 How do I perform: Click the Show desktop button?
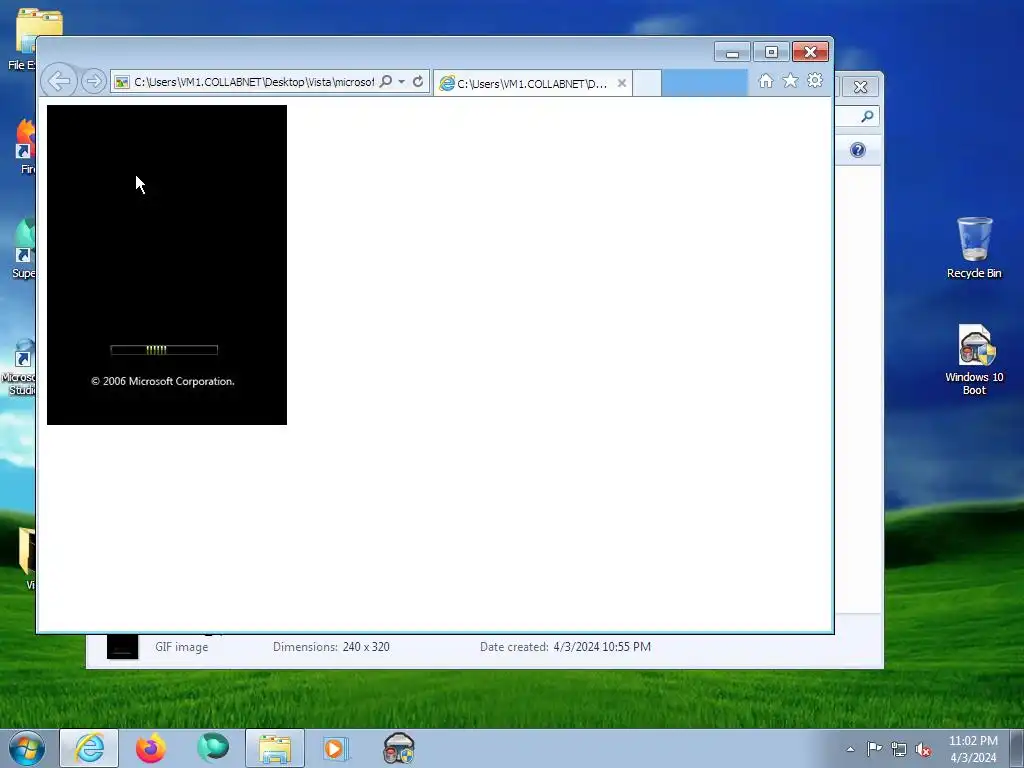pyautogui.click(x=1017, y=748)
